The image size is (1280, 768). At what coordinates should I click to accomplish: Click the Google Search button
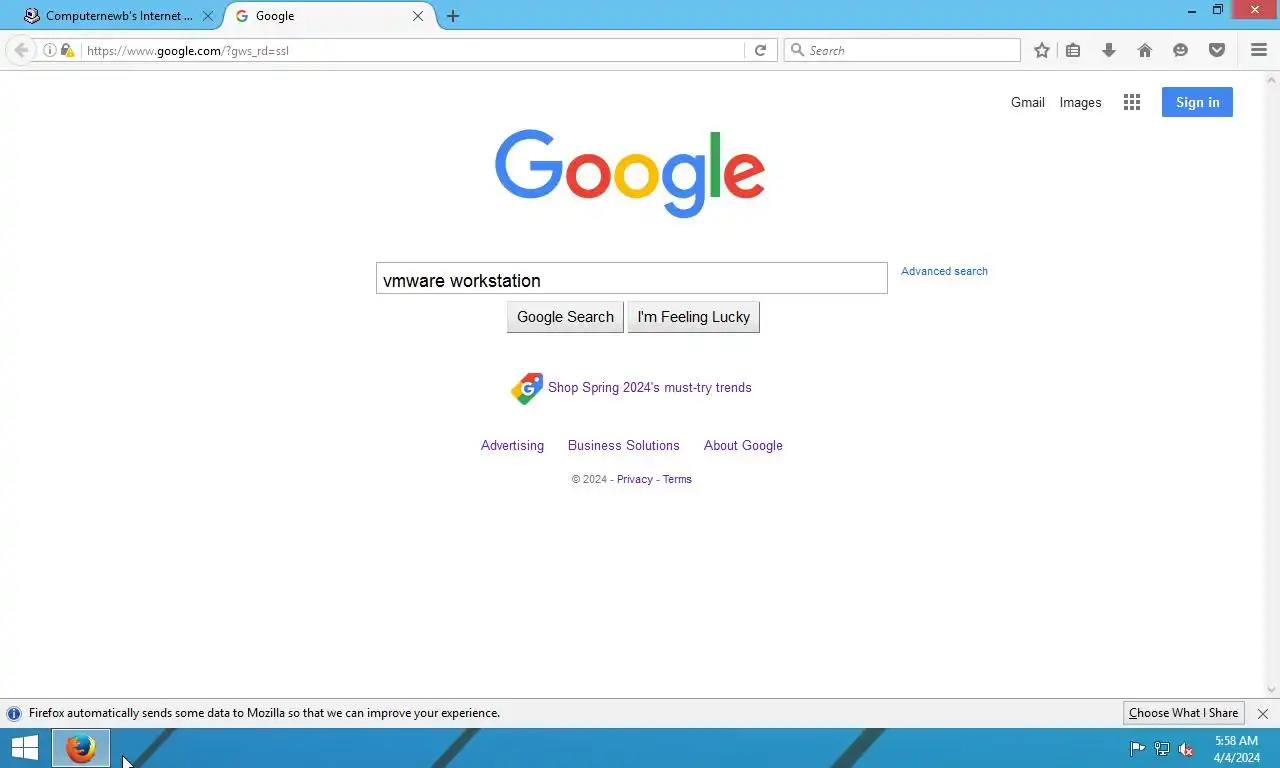click(565, 317)
